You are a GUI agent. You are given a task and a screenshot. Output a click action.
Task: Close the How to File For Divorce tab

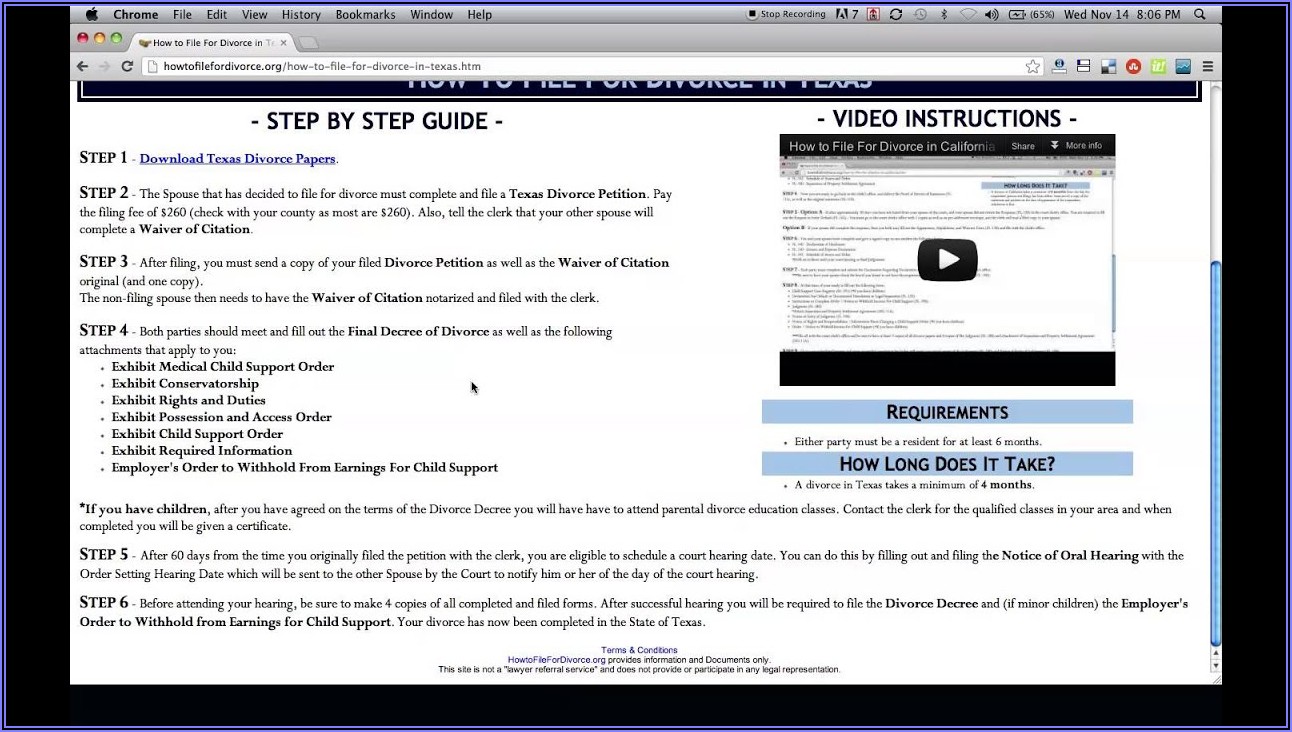285,42
